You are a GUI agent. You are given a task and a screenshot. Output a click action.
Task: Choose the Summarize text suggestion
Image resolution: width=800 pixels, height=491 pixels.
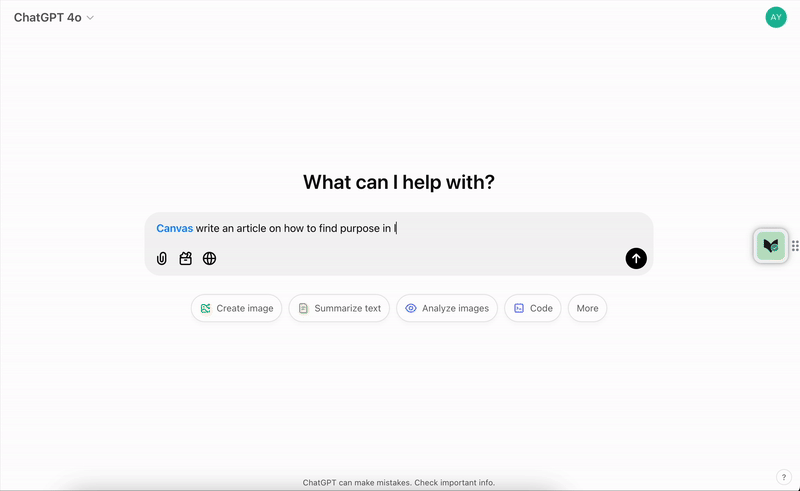pyautogui.click(x=339, y=308)
